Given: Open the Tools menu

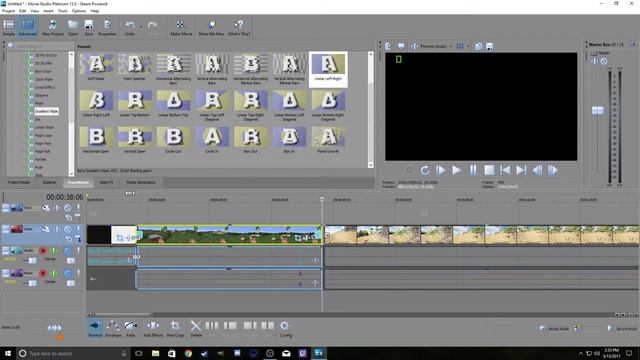Looking at the screenshot, I should click(62, 11).
